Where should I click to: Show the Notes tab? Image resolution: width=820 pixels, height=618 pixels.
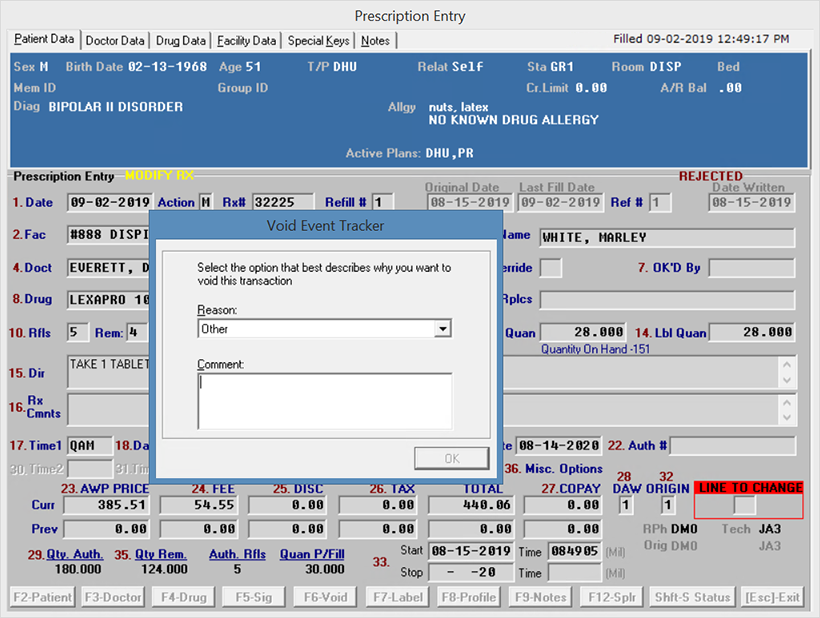376,41
